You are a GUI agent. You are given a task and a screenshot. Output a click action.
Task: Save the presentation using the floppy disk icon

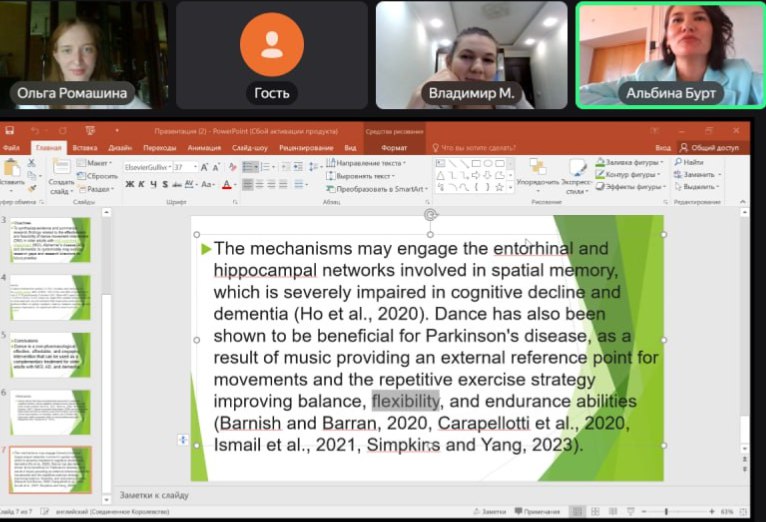[9, 130]
